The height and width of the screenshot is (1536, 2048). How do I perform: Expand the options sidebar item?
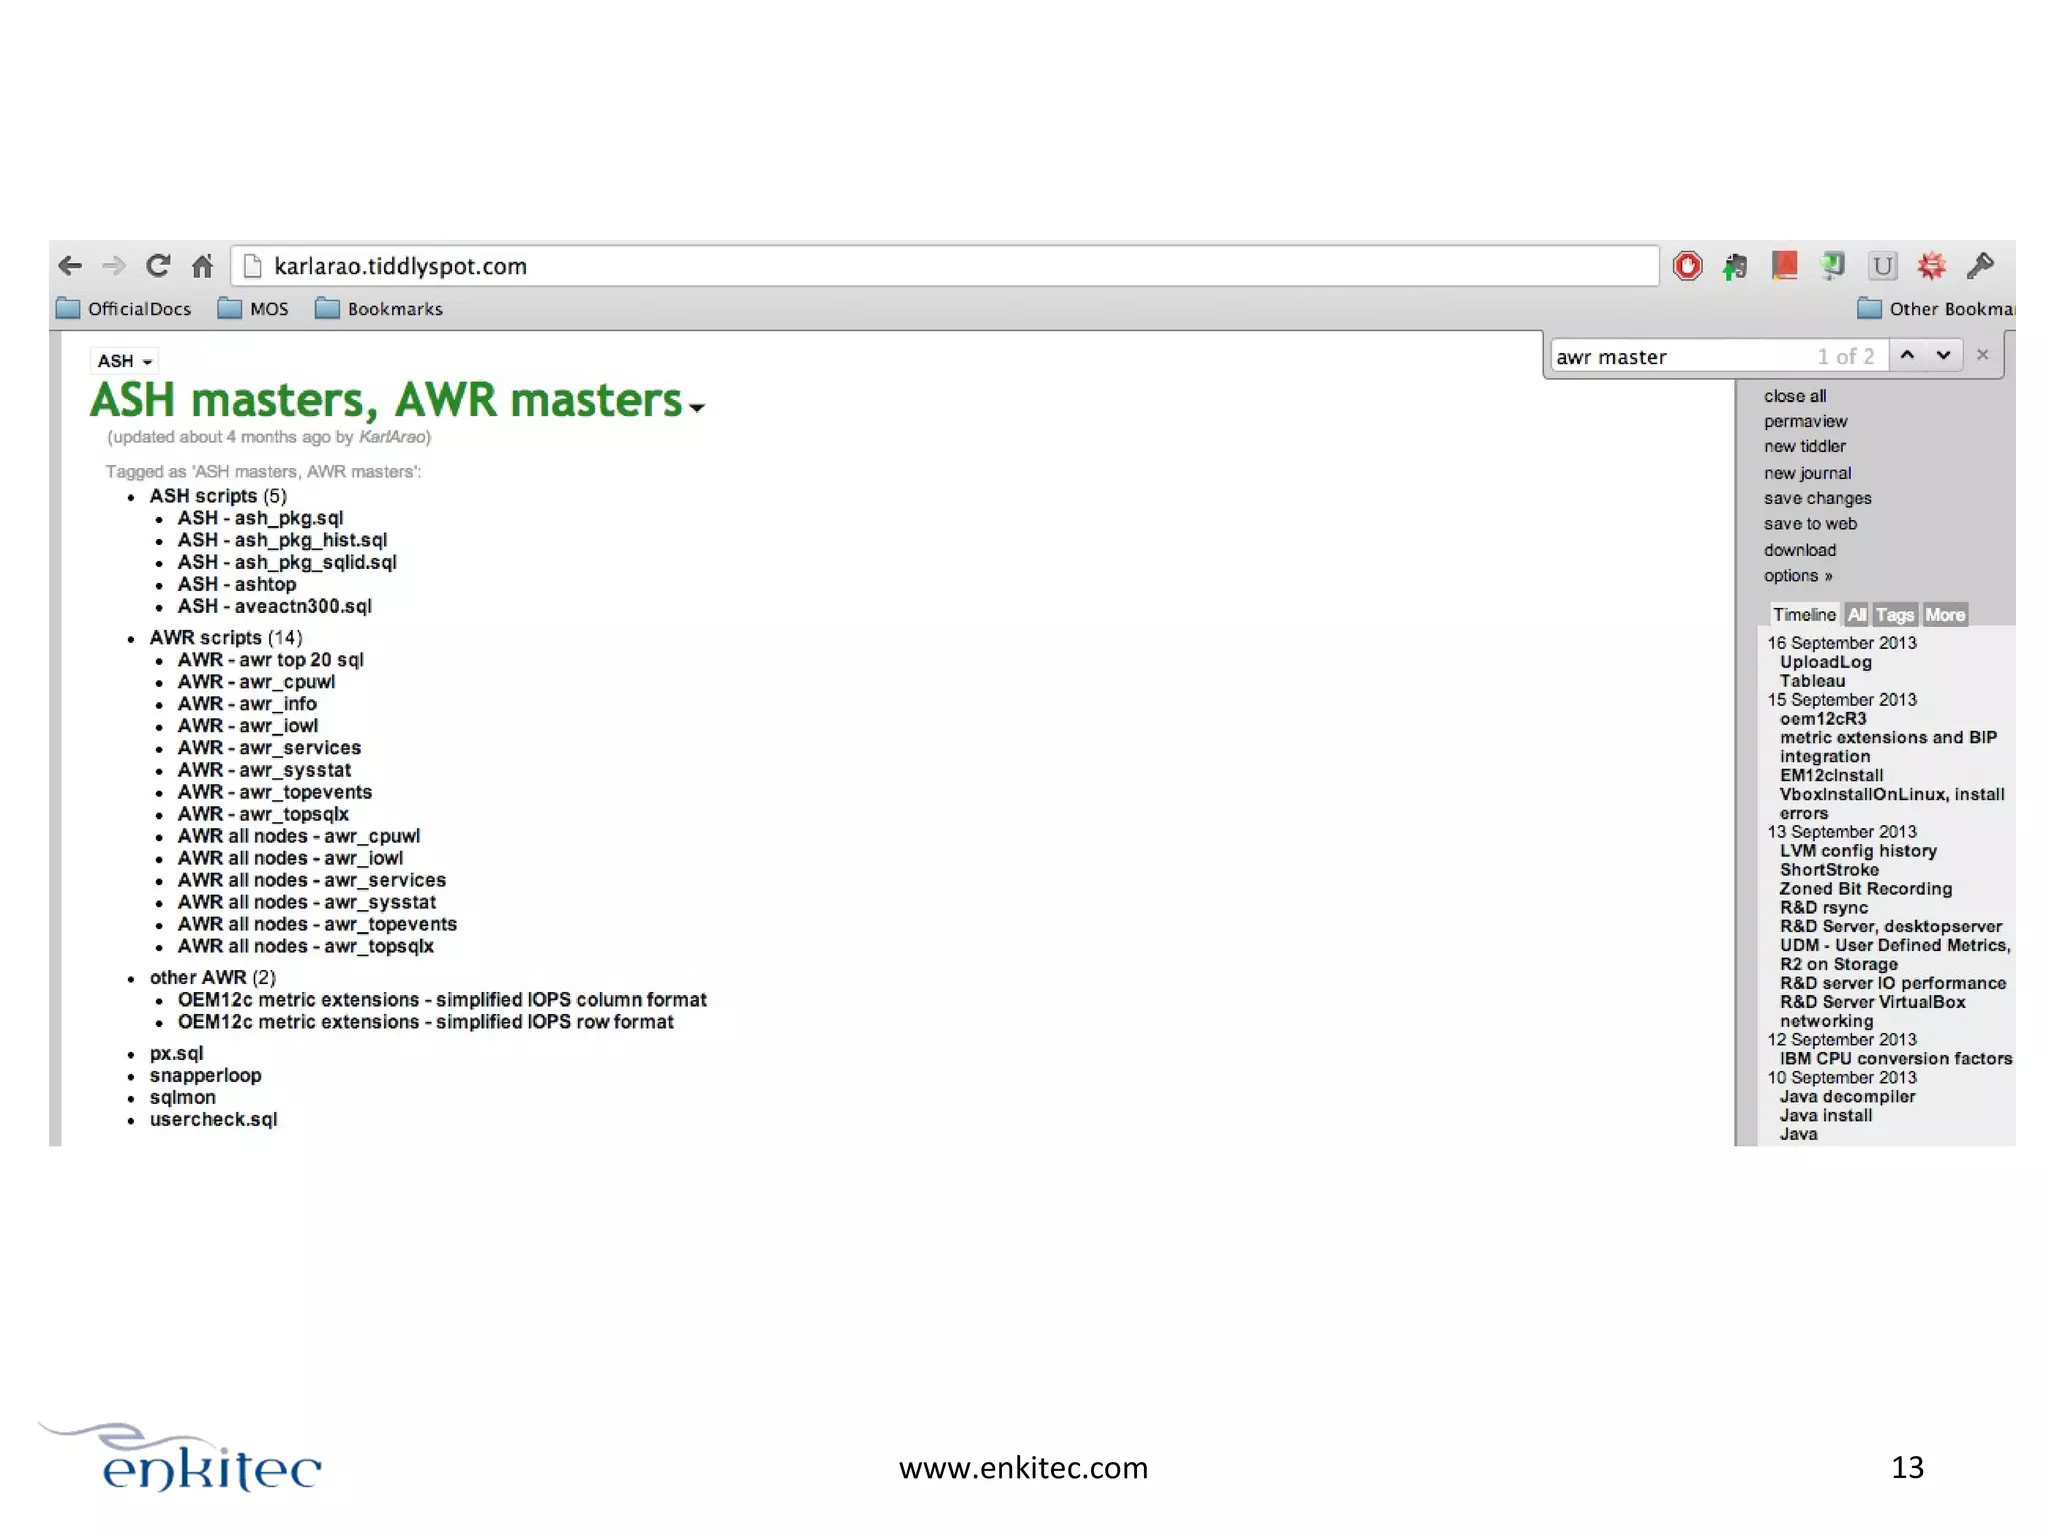pos(1797,576)
